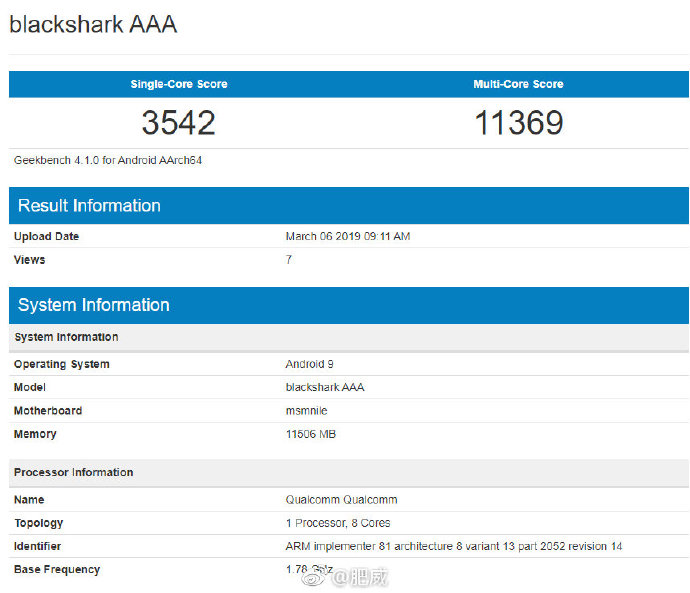Click the msmnile motherboard value
690x593 pixels.
[306, 410]
